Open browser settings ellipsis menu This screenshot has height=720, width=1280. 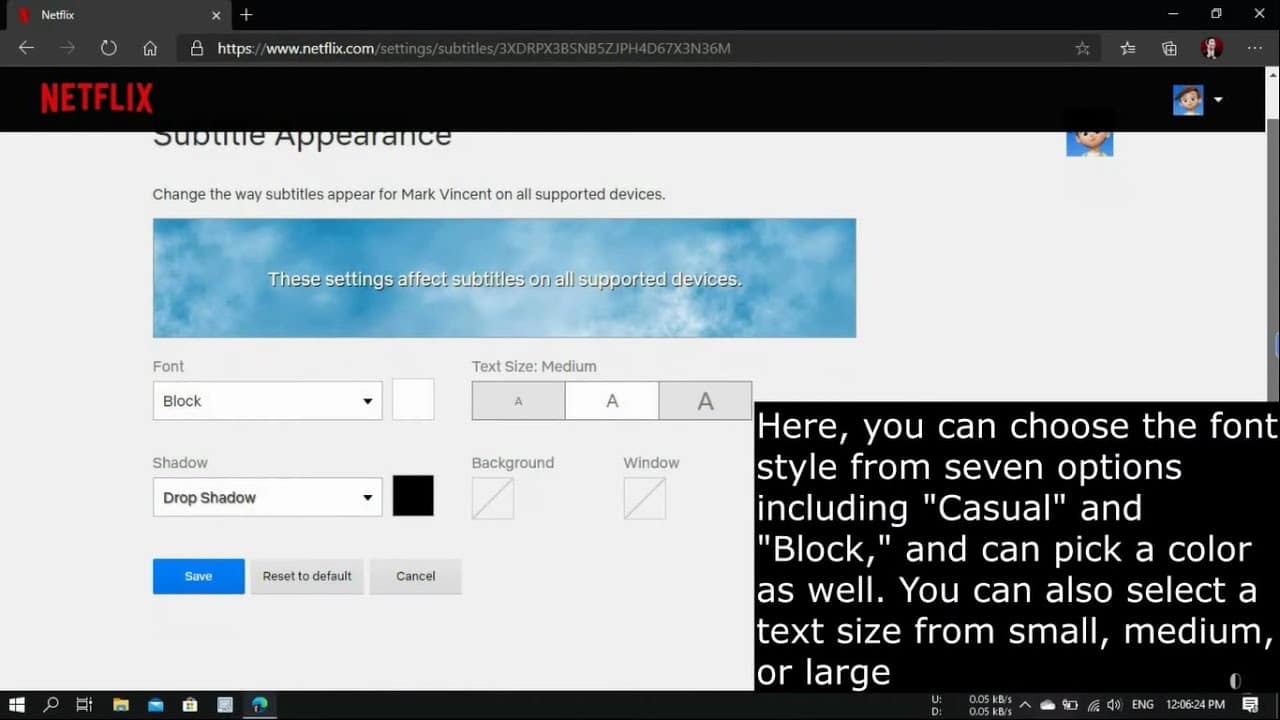1255,48
